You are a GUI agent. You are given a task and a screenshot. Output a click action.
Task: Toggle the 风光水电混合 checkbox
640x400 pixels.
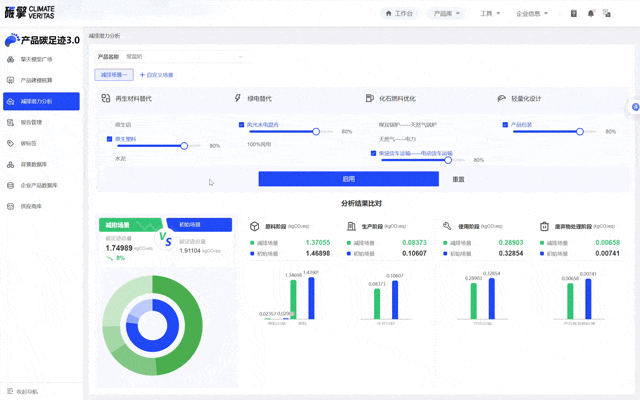tap(242, 125)
